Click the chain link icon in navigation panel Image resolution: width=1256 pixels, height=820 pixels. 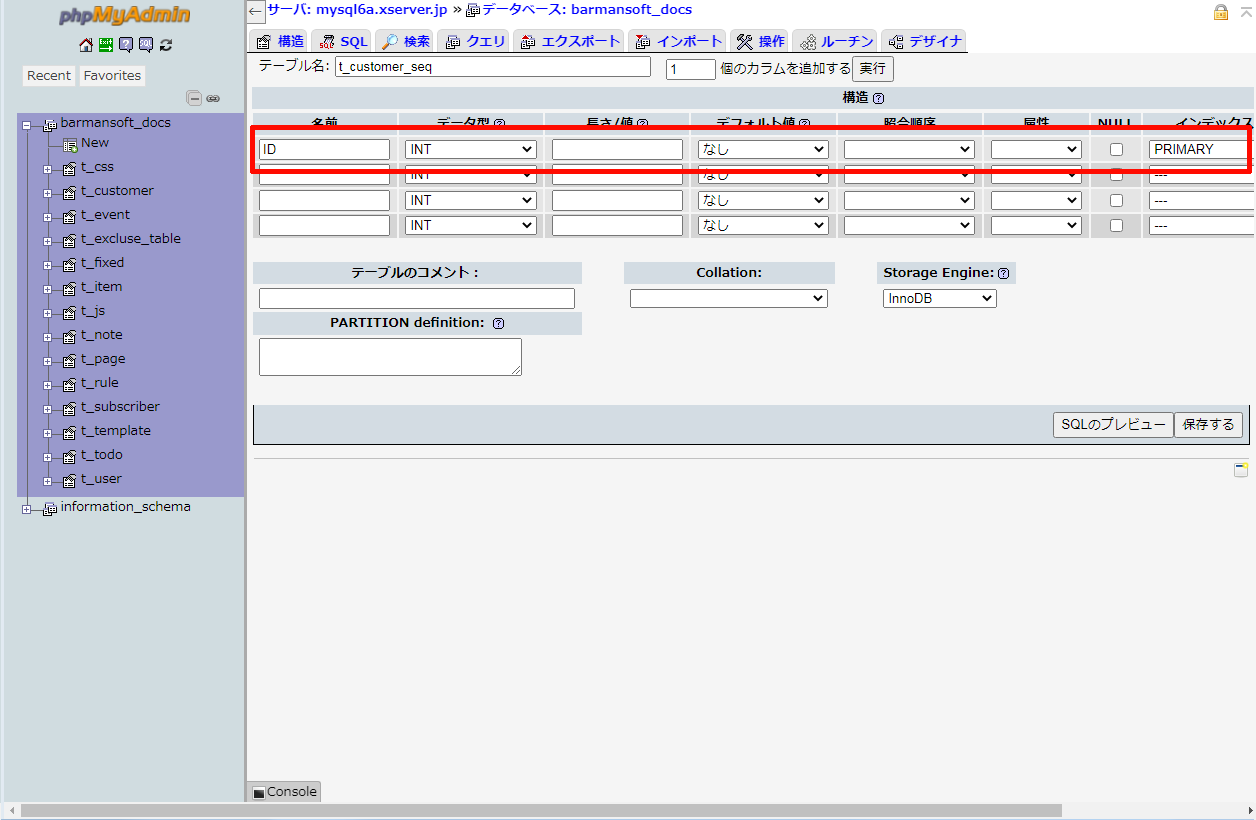point(213,98)
